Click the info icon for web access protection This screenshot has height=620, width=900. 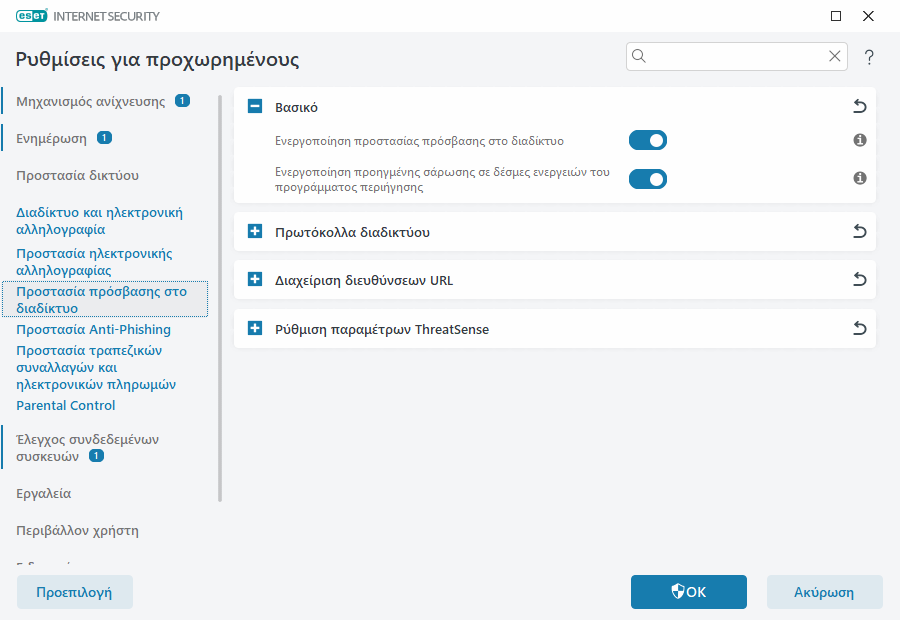pyautogui.click(x=859, y=140)
